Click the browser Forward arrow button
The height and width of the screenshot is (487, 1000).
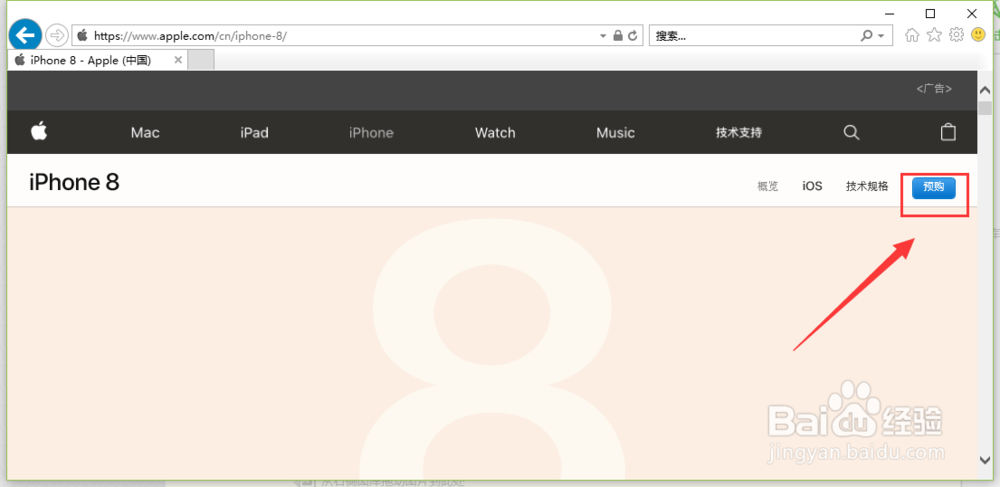57,36
